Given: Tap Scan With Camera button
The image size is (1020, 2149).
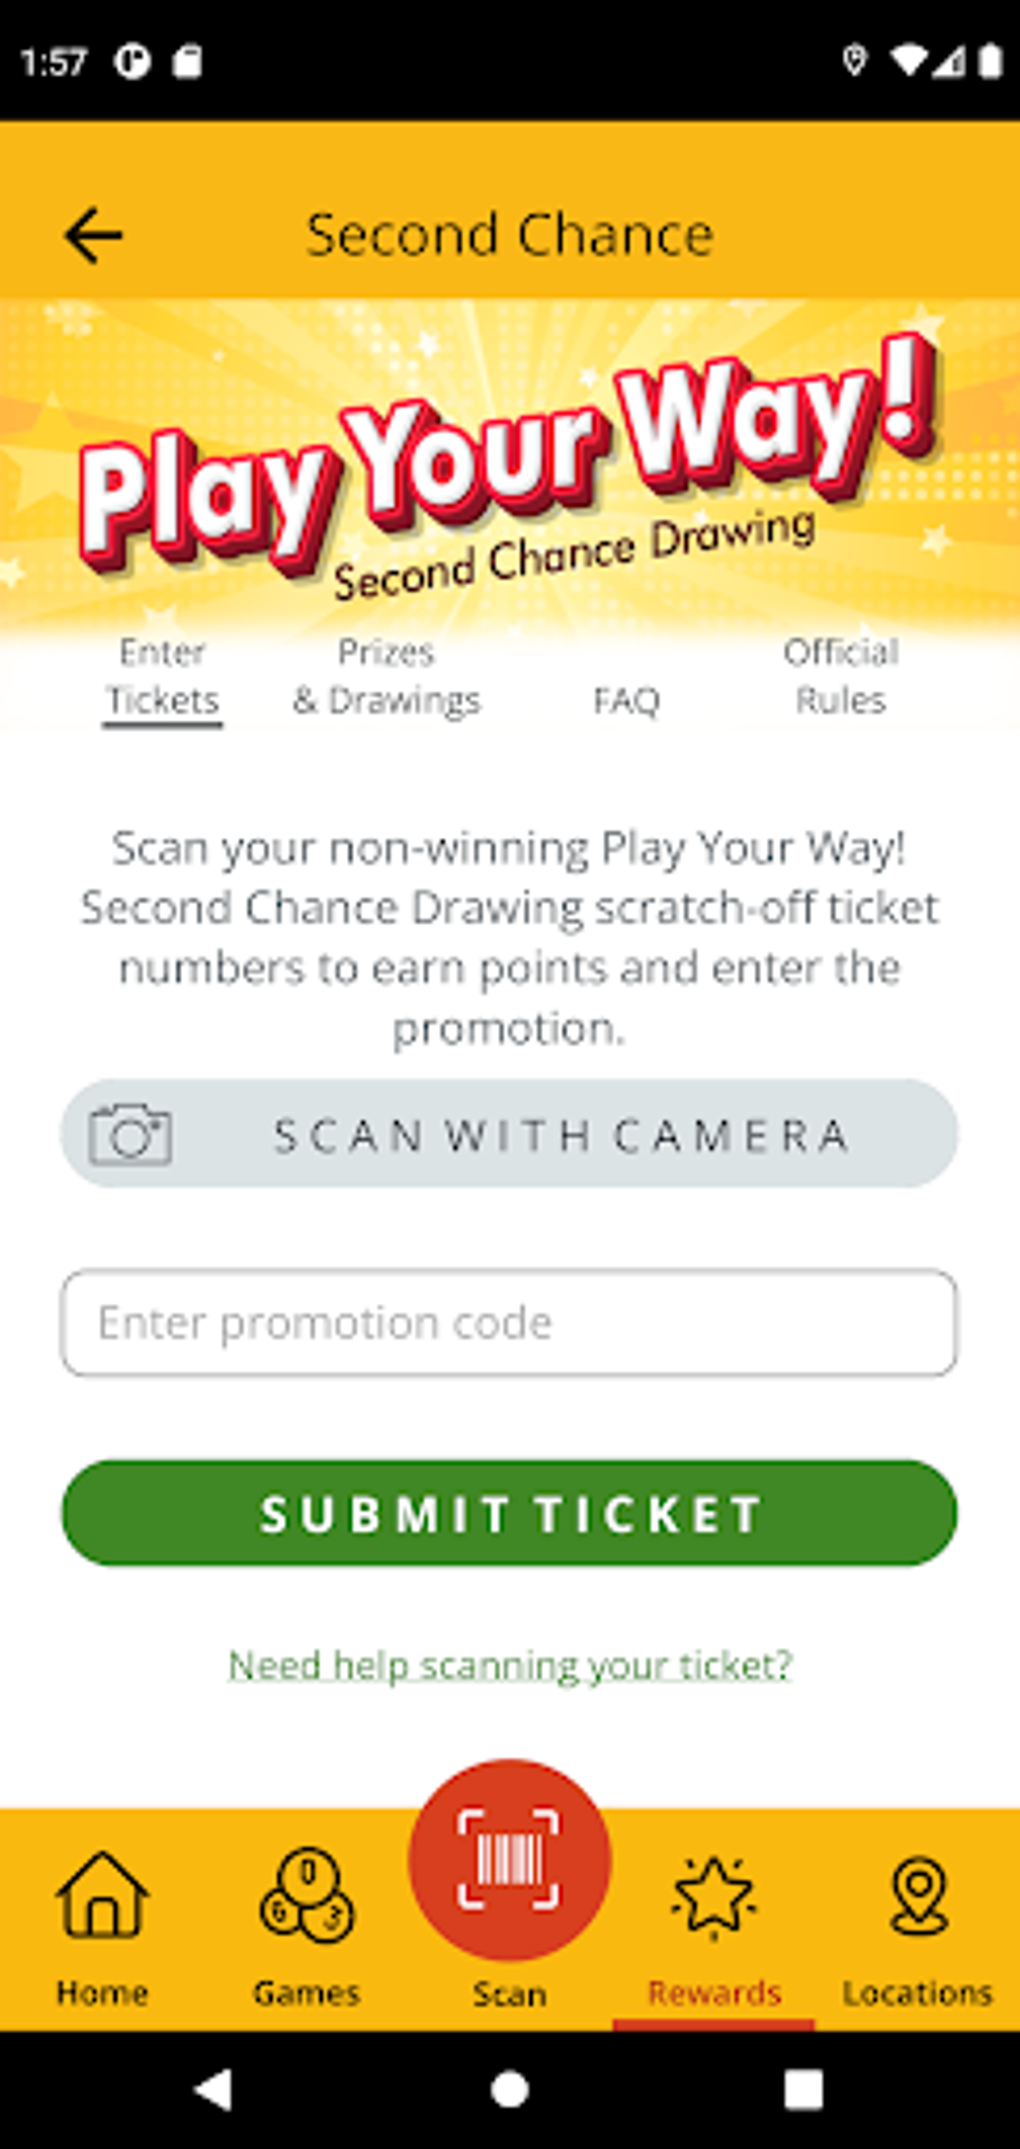Looking at the screenshot, I should click(509, 1134).
